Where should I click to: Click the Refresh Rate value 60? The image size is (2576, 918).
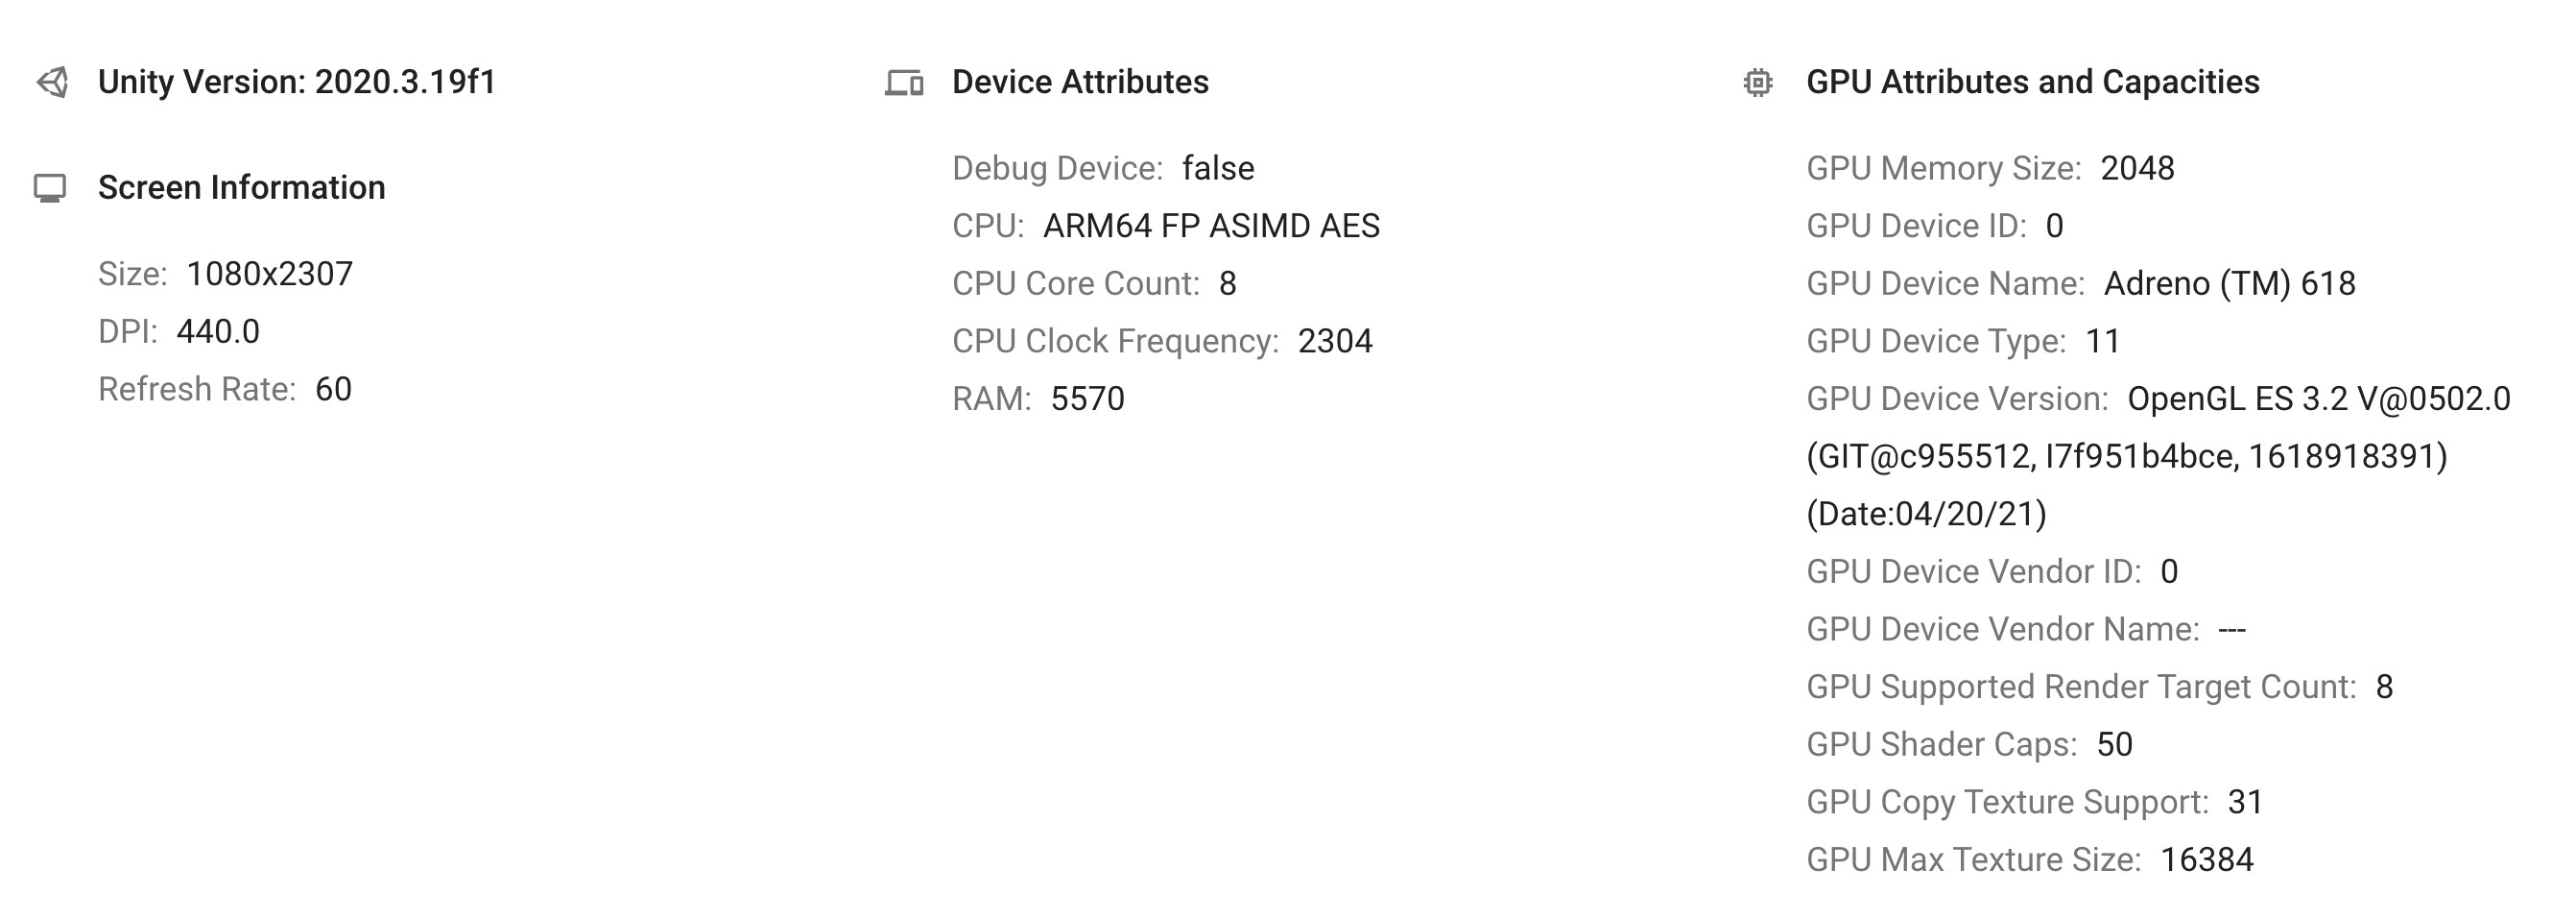(x=333, y=389)
